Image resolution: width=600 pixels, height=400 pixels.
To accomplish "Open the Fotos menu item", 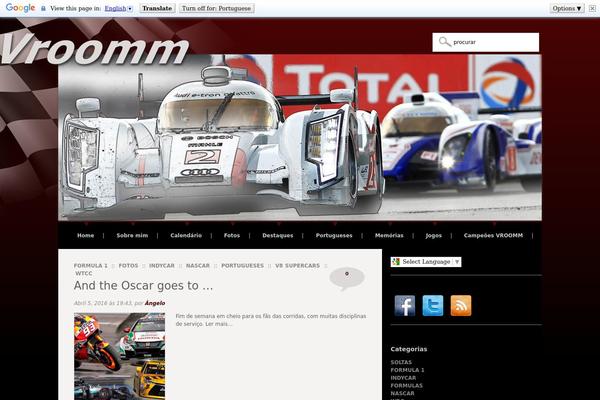I will tap(232, 235).
